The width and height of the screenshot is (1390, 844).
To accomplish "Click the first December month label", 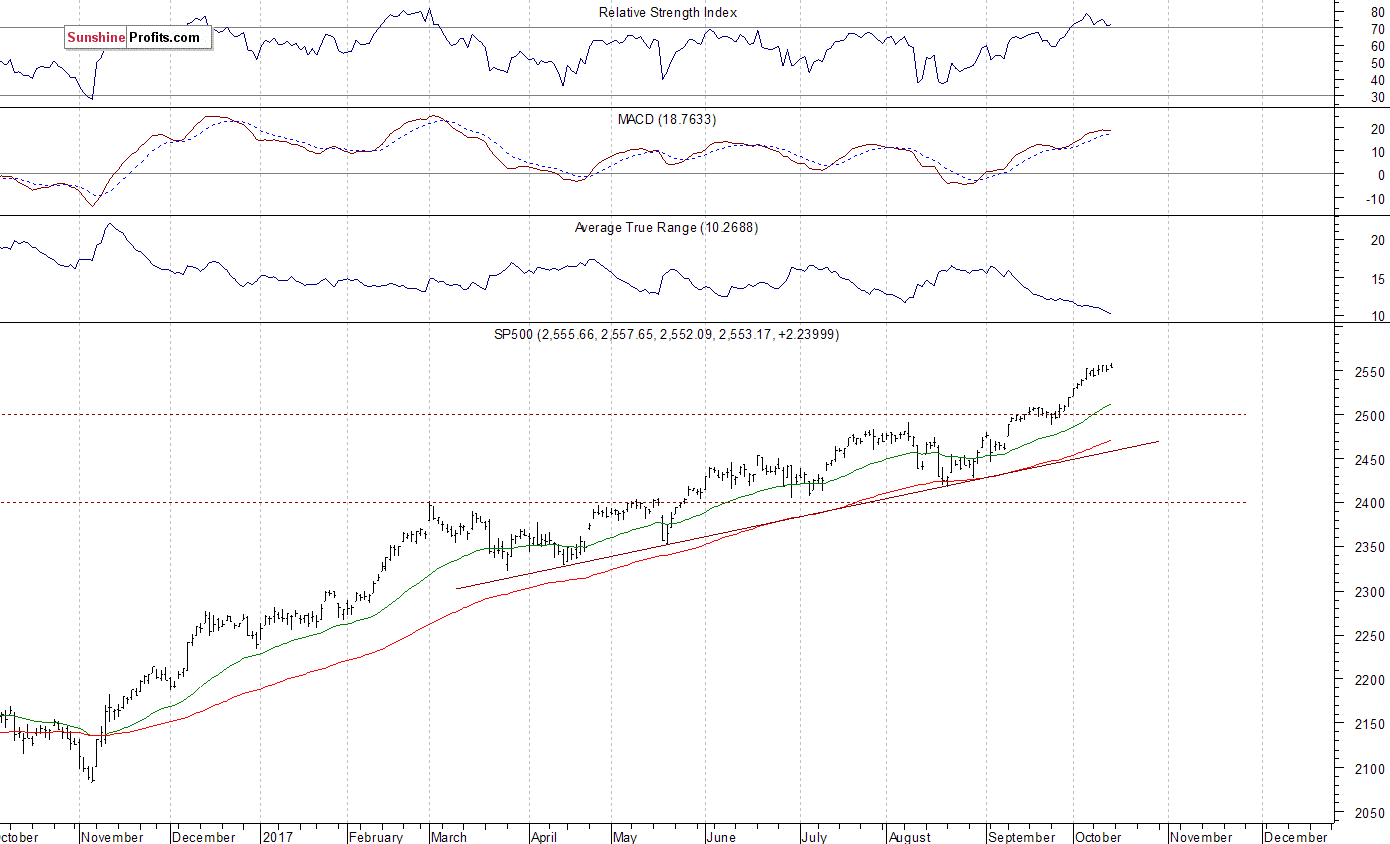I will coord(204,837).
